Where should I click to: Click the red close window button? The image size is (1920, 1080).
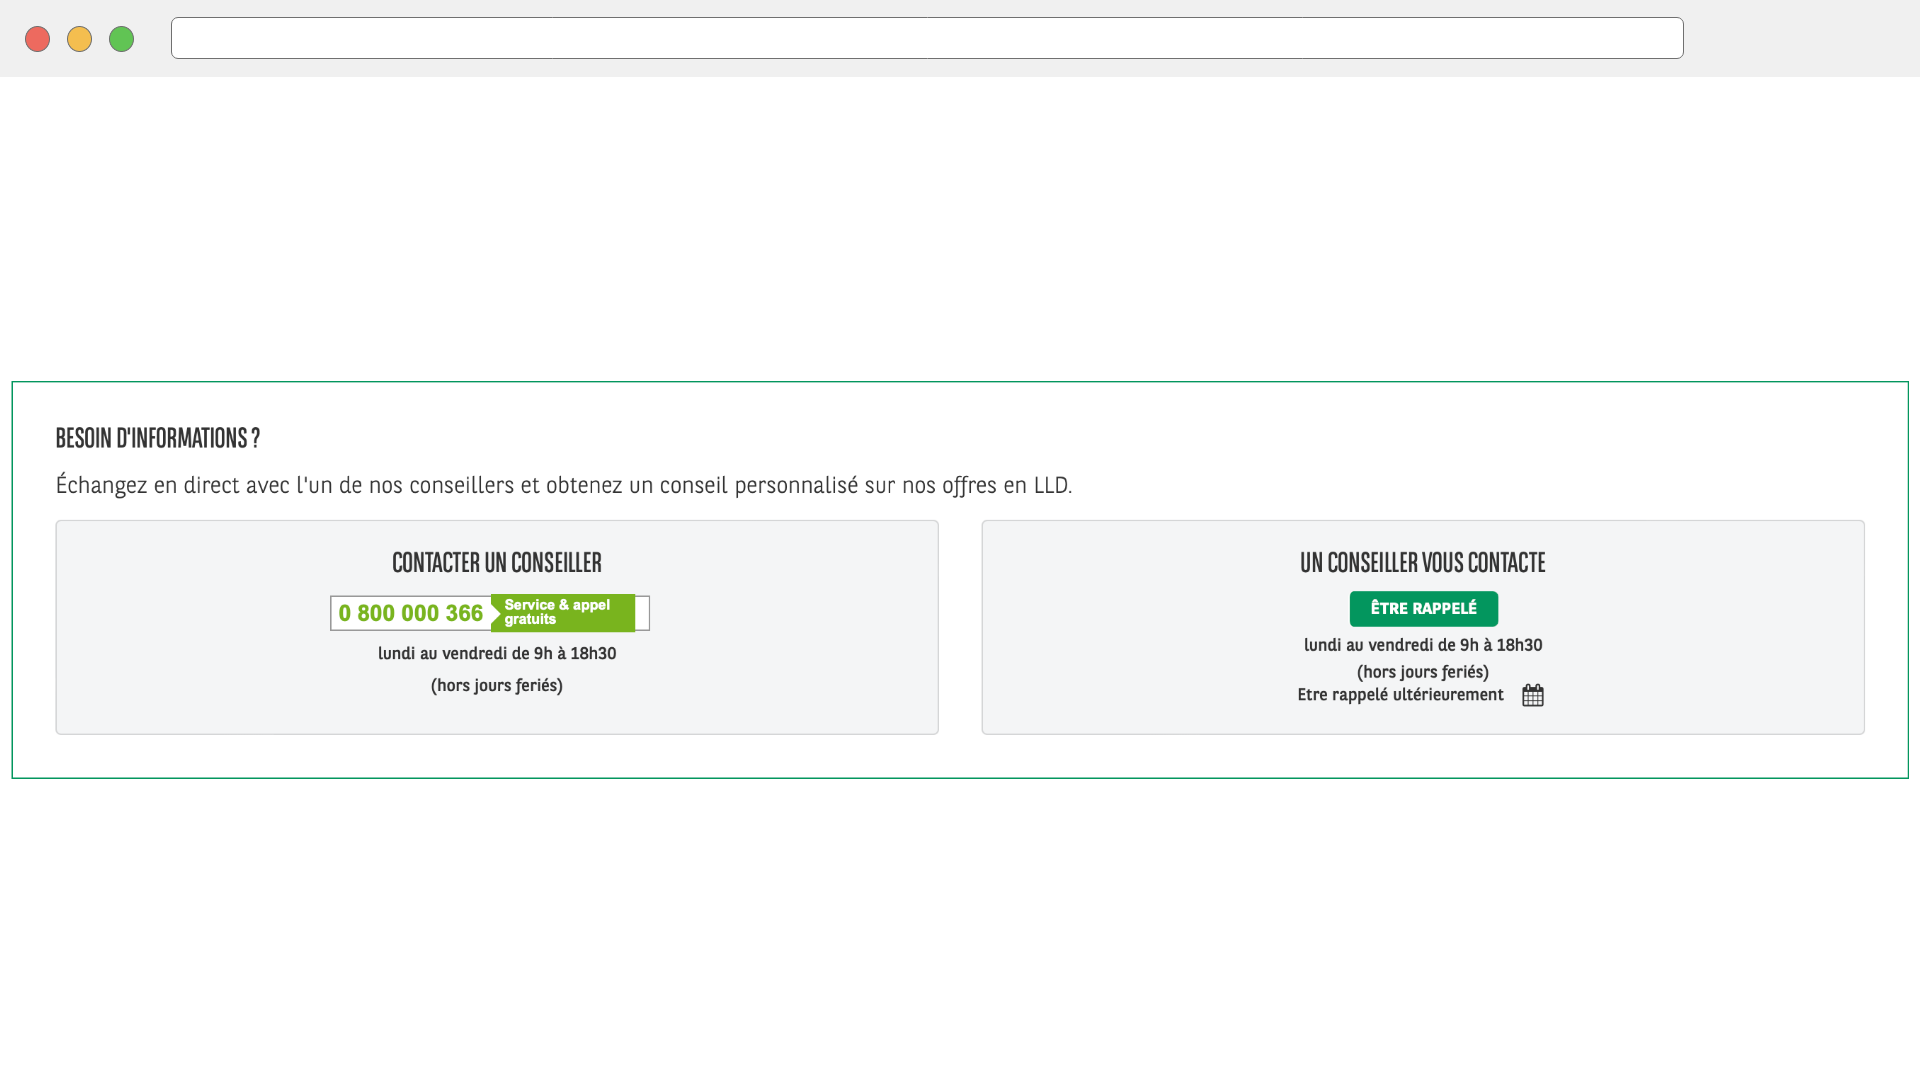pos(38,39)
